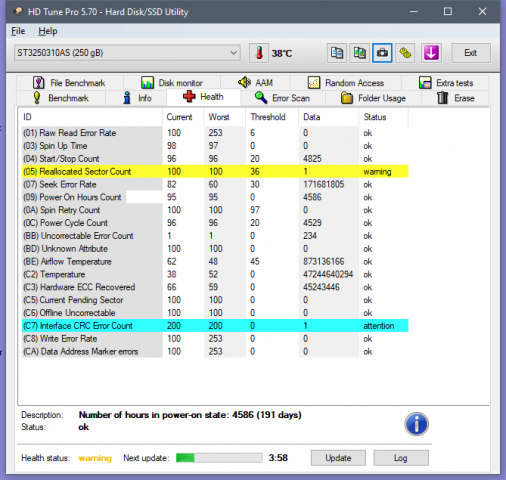Close the HD Tune Pro window
The width and height of the screenshot is (506, 480).
tap(482, 12)
